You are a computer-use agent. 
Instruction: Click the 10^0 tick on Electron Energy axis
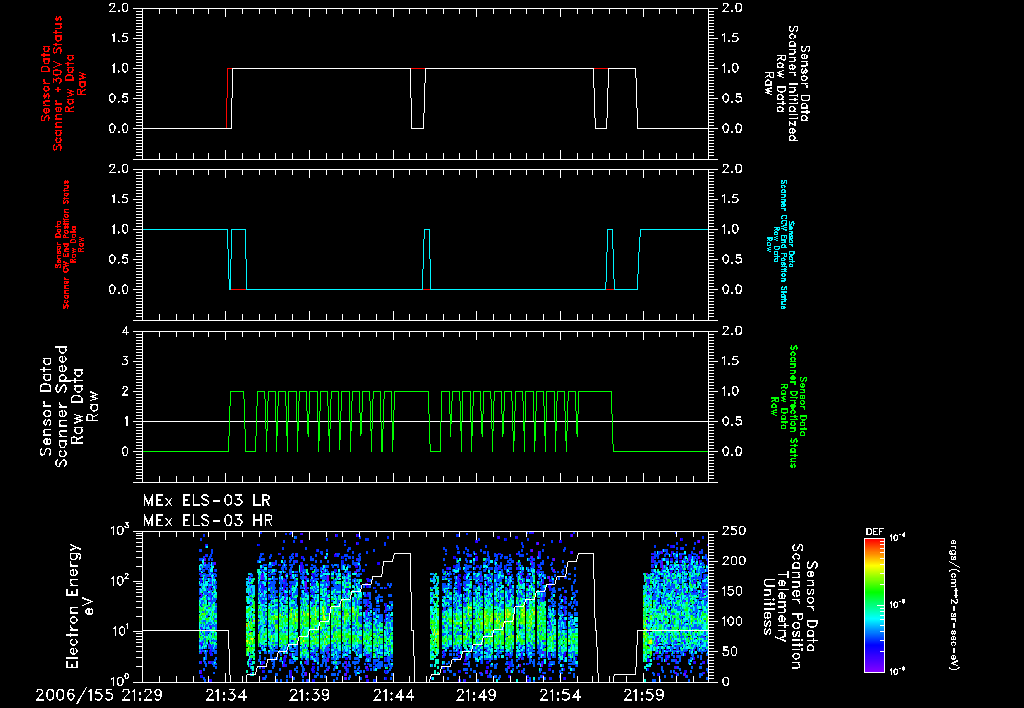119,680
